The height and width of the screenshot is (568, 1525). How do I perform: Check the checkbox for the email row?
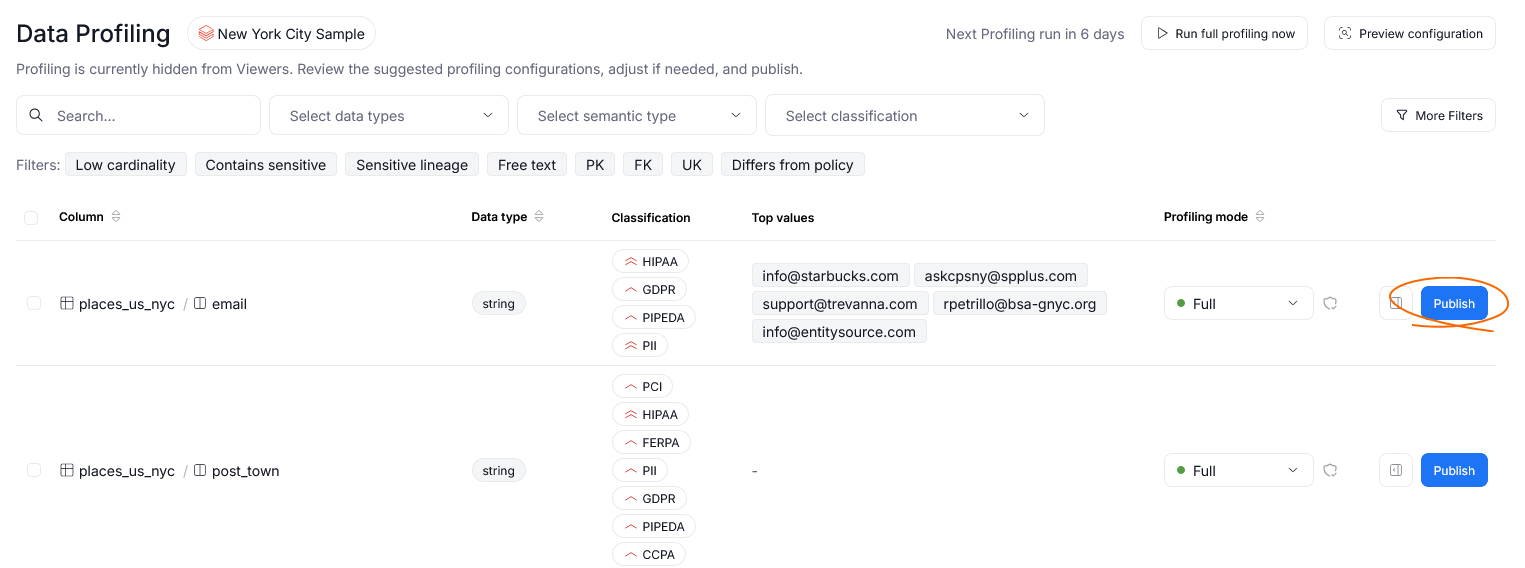[x=34, y=303]
